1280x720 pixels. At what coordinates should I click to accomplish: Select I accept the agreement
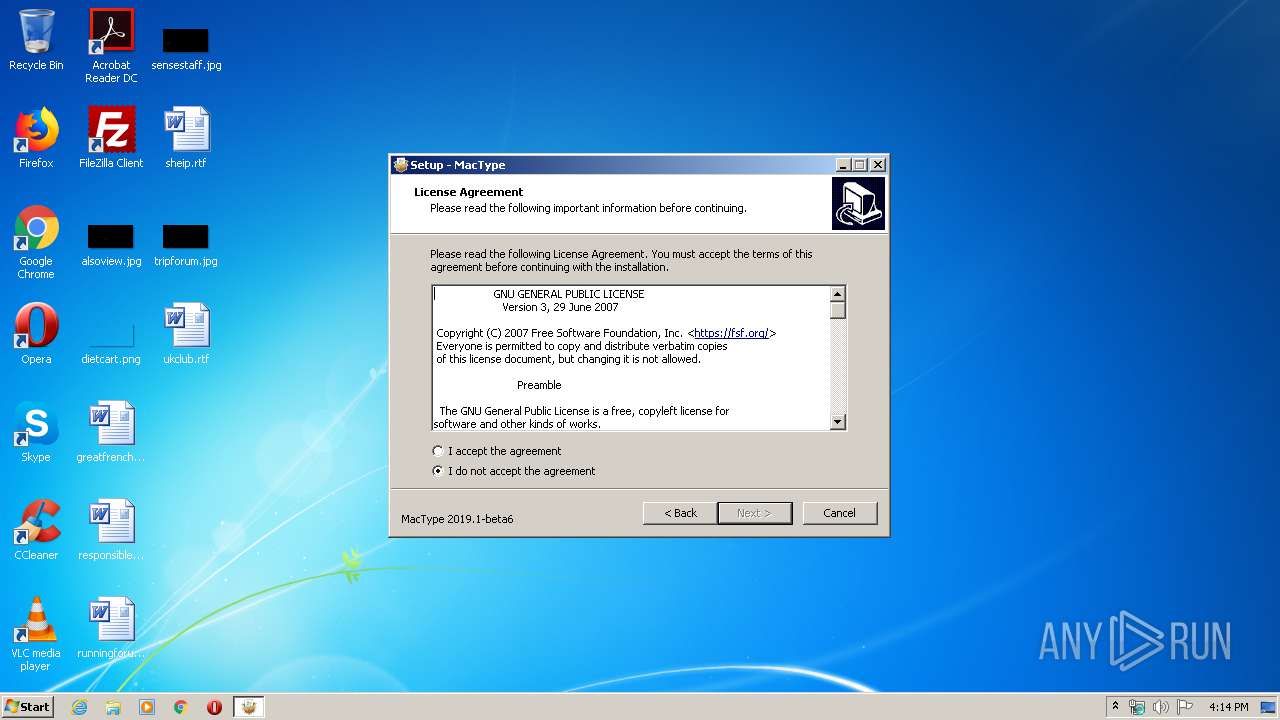click(x=497, y=451)
